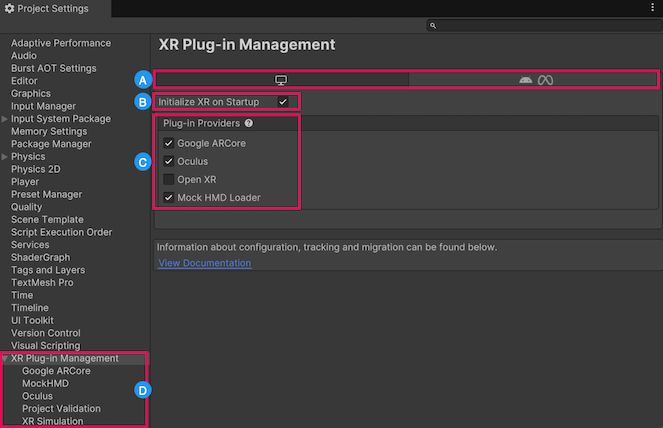Click the search magnifier icon

(432, 25)
